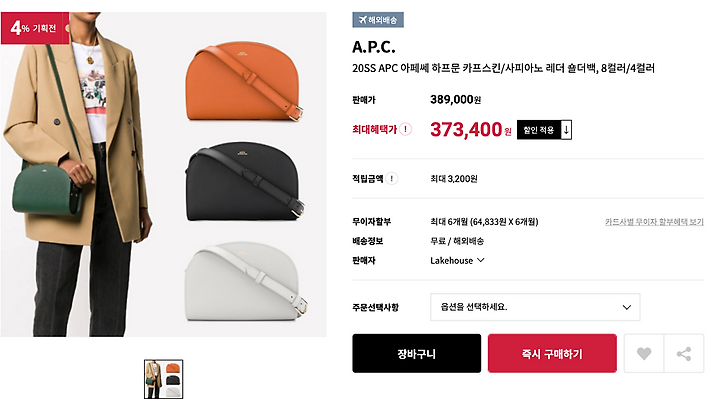
Task: Click the 해외배송 airplane badge
Action: 378,20
